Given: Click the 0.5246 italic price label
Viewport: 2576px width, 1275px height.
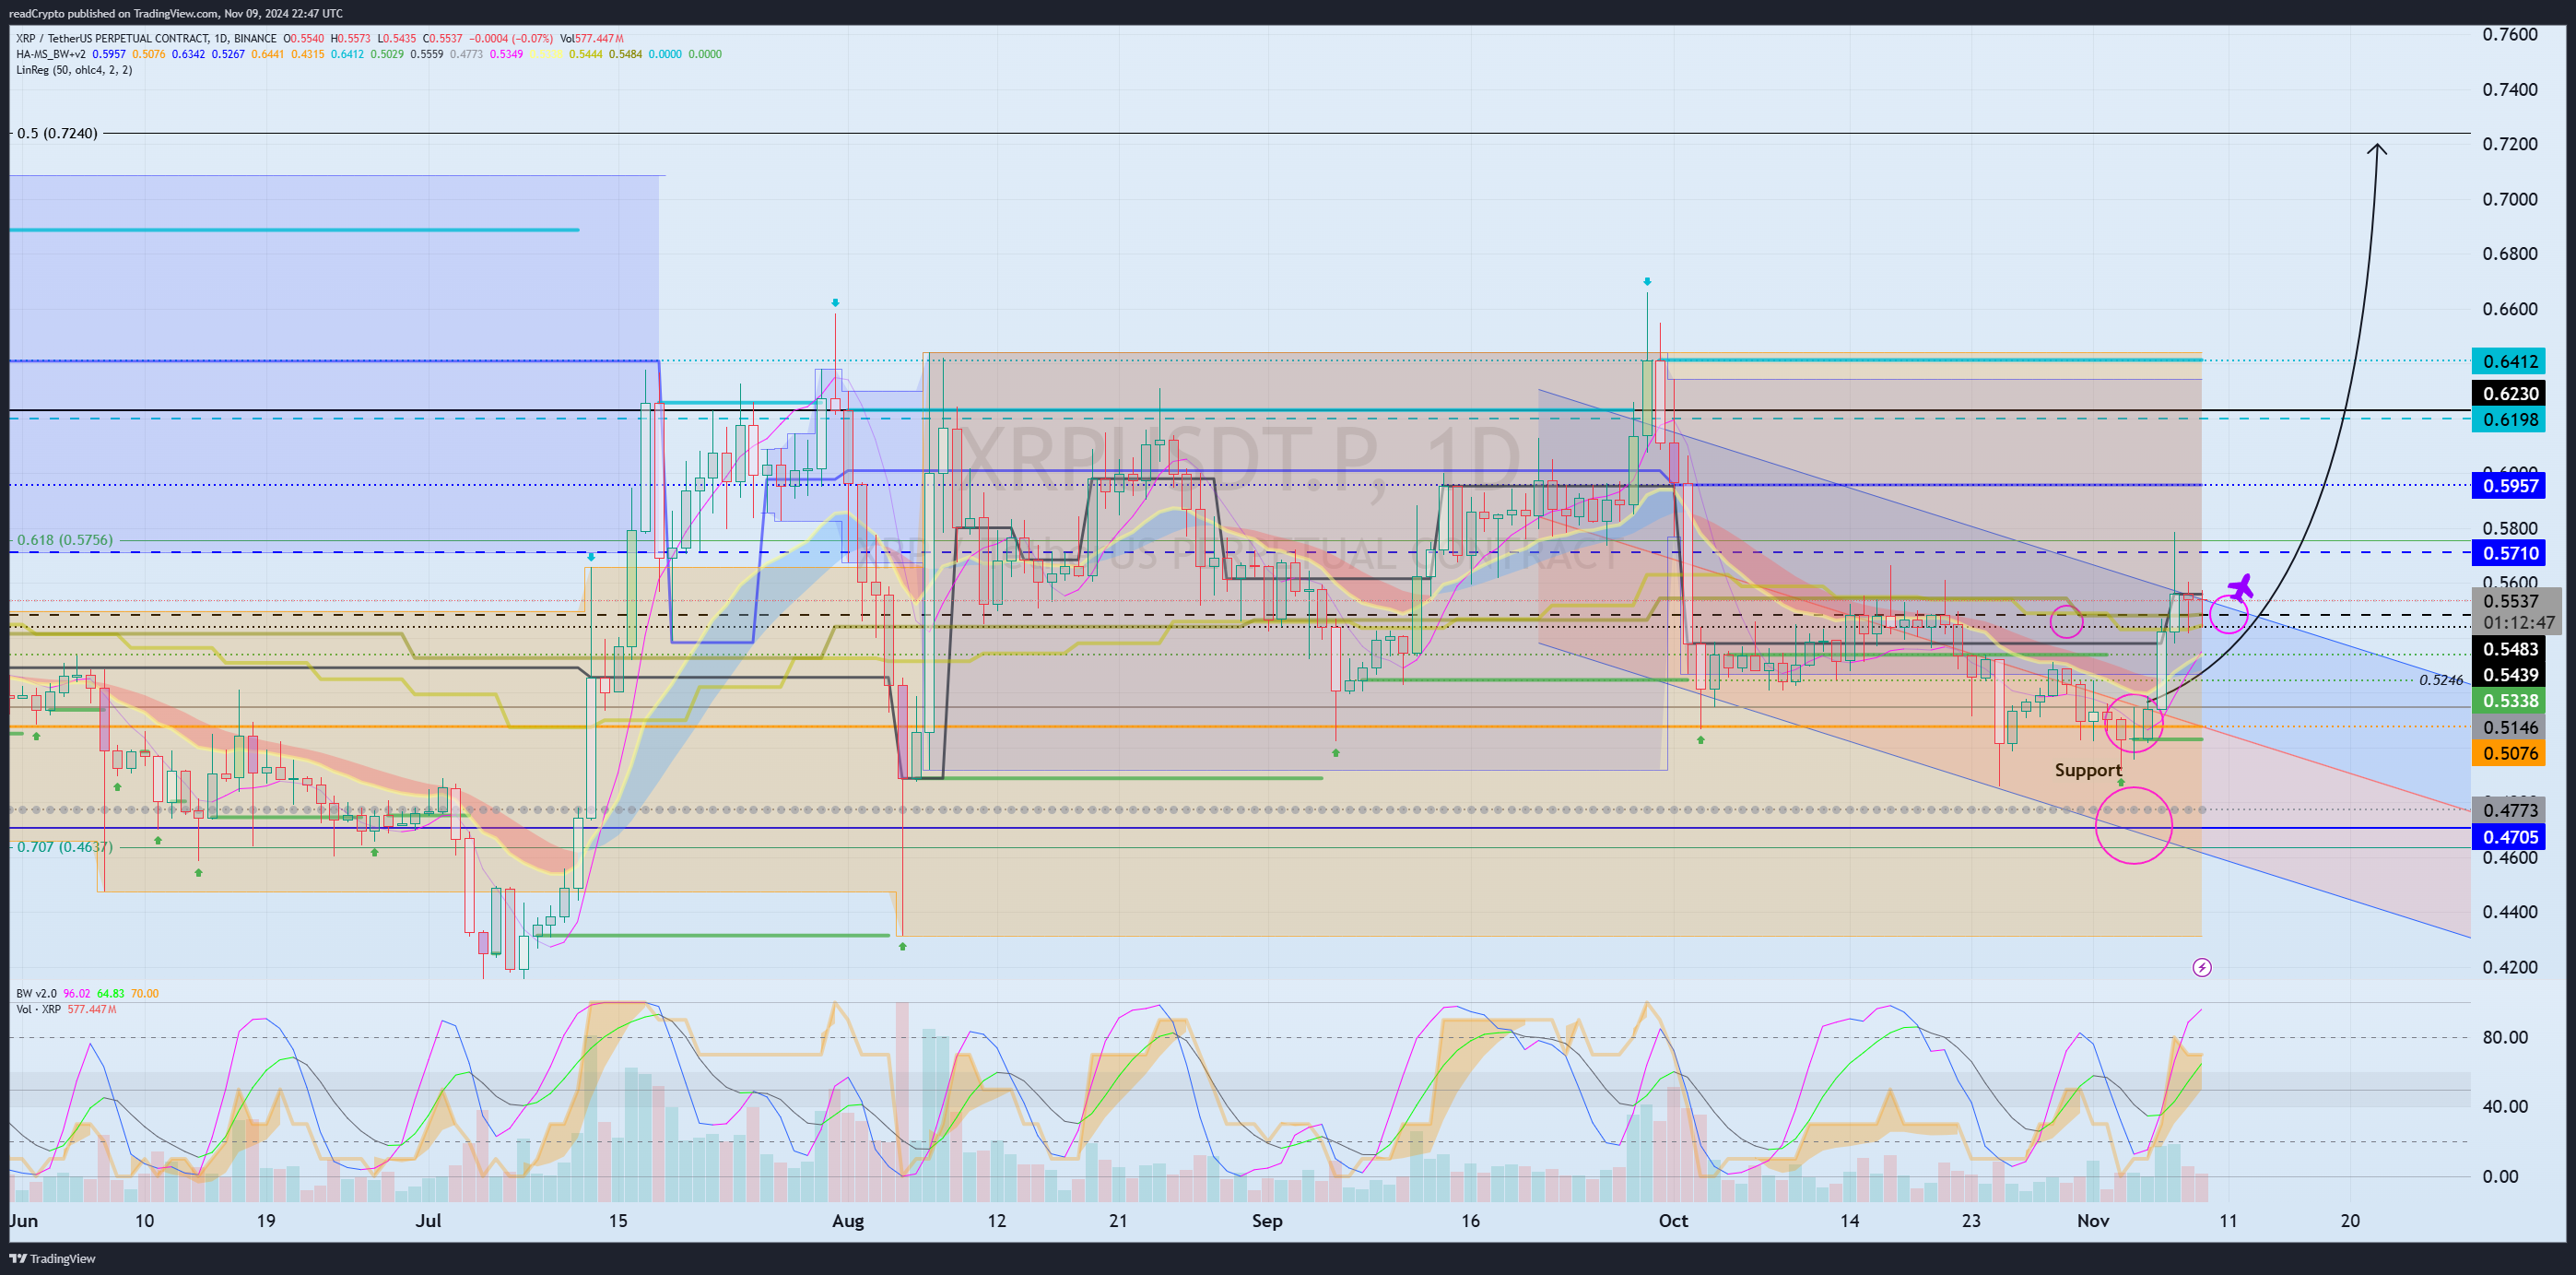Looking at the screenshot, I should click(2441, 680).
